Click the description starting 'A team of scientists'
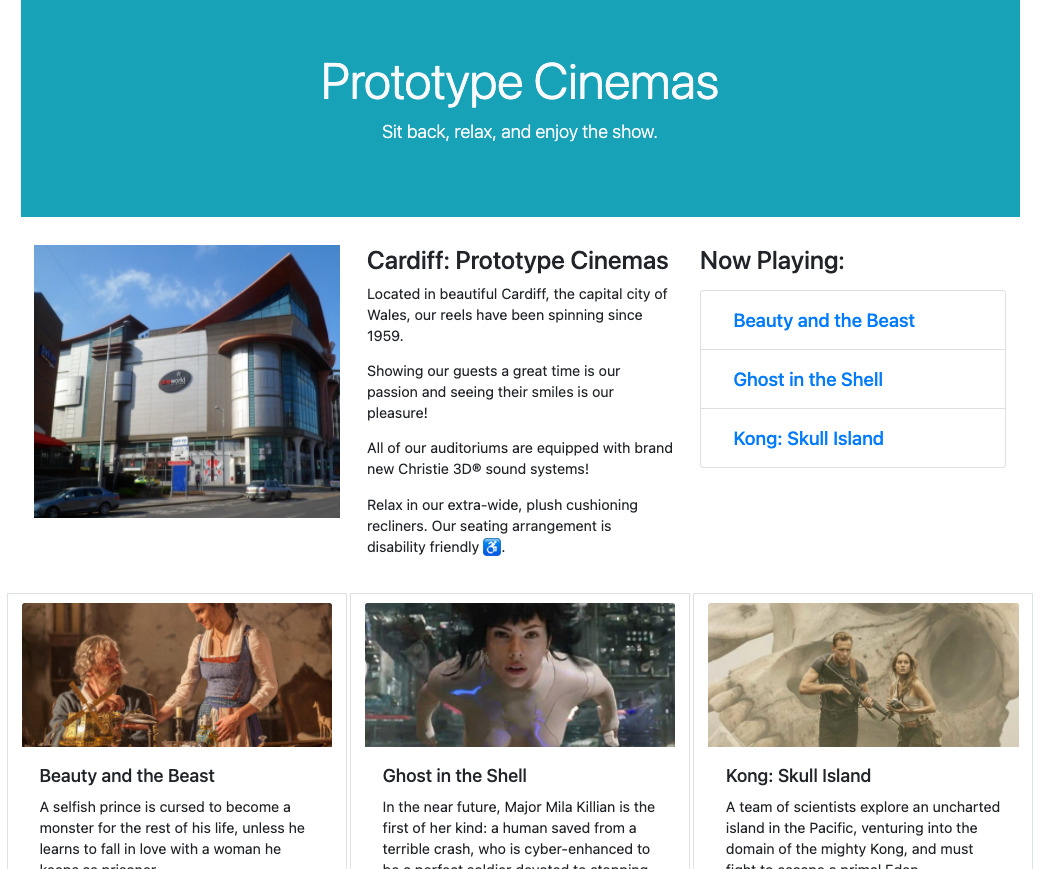This screenshot has height=869, width=1040. point(863,833)
